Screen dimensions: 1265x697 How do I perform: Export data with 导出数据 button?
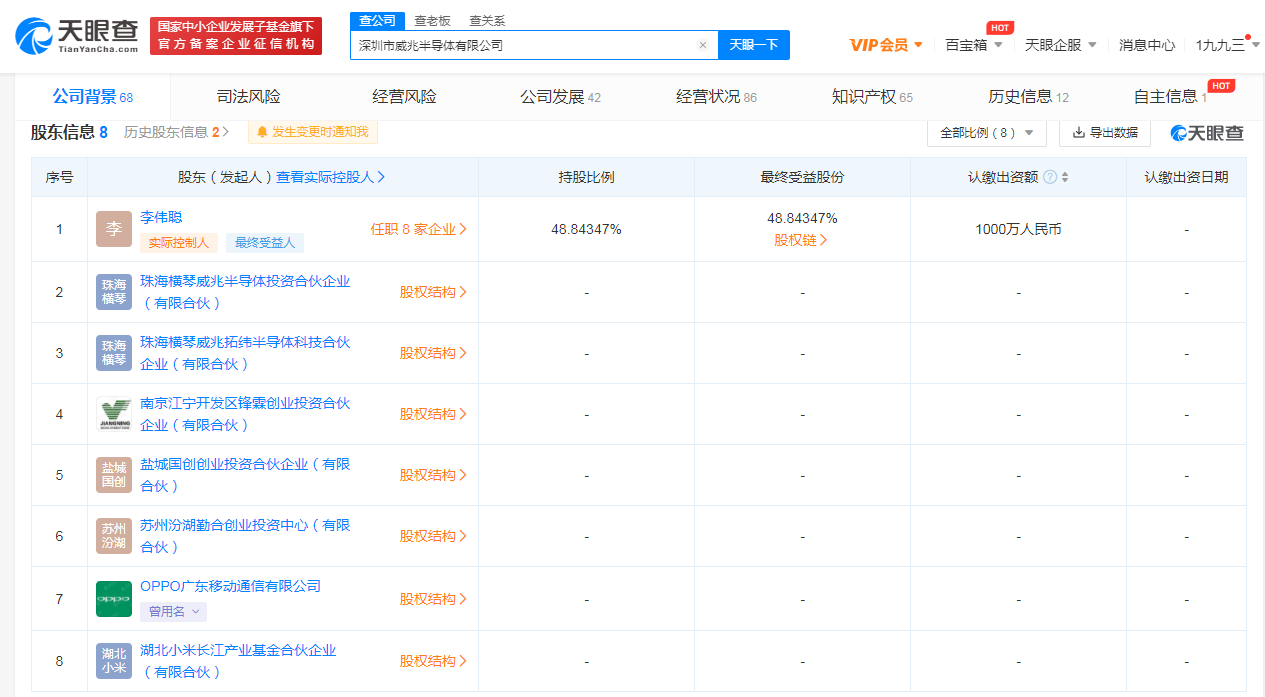pos(1105,133)
